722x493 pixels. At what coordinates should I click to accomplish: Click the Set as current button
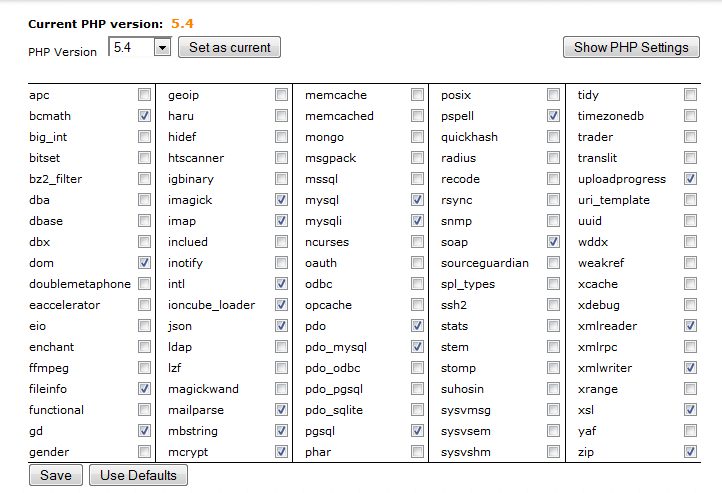coord(230,47)
